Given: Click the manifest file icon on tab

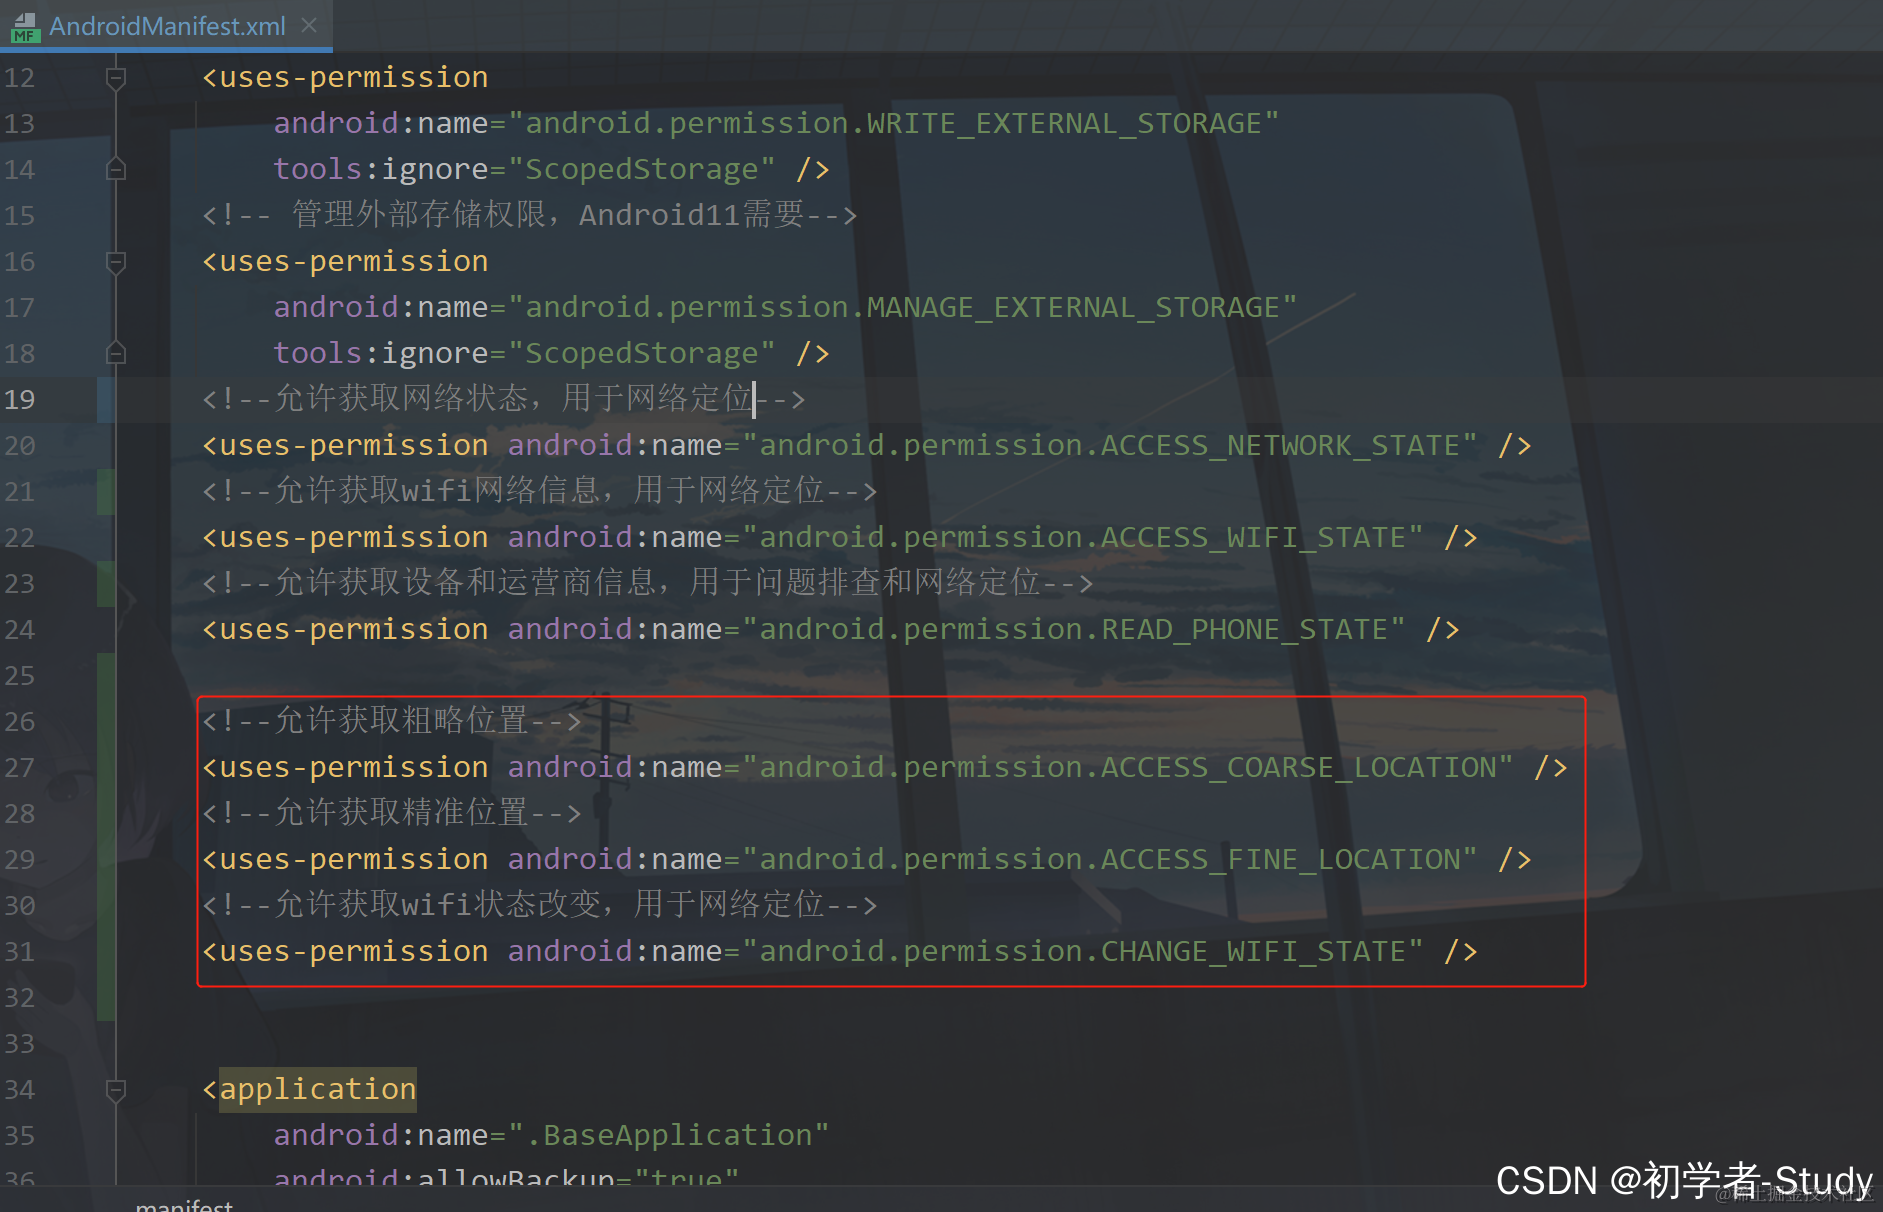Looking at the screenshot, I should click(x=25, y=27).
